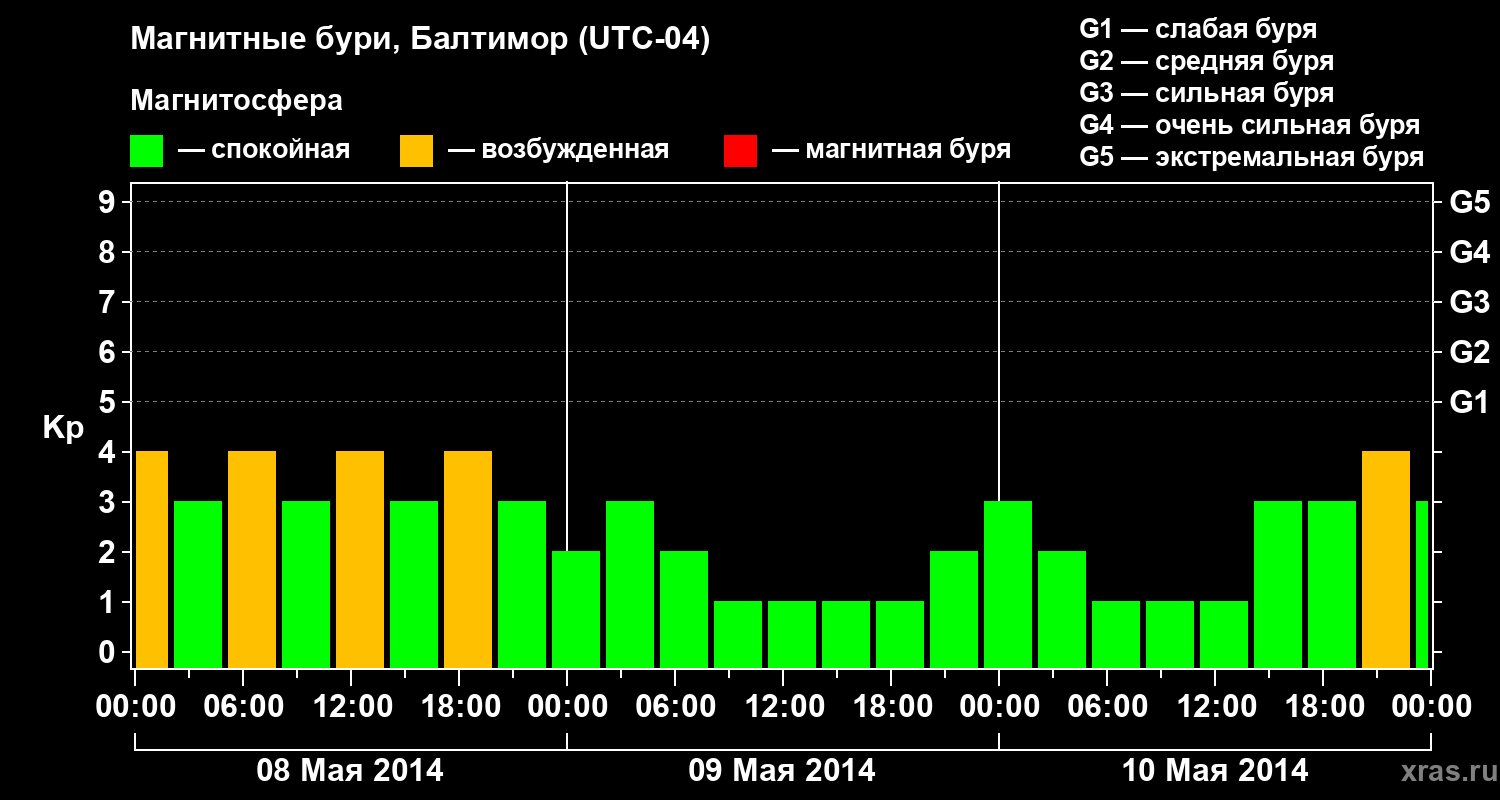Viewport: 1500px width, 800px height.
Task: Click the right-axis G1 storm level label
Action: (1470, 402)
